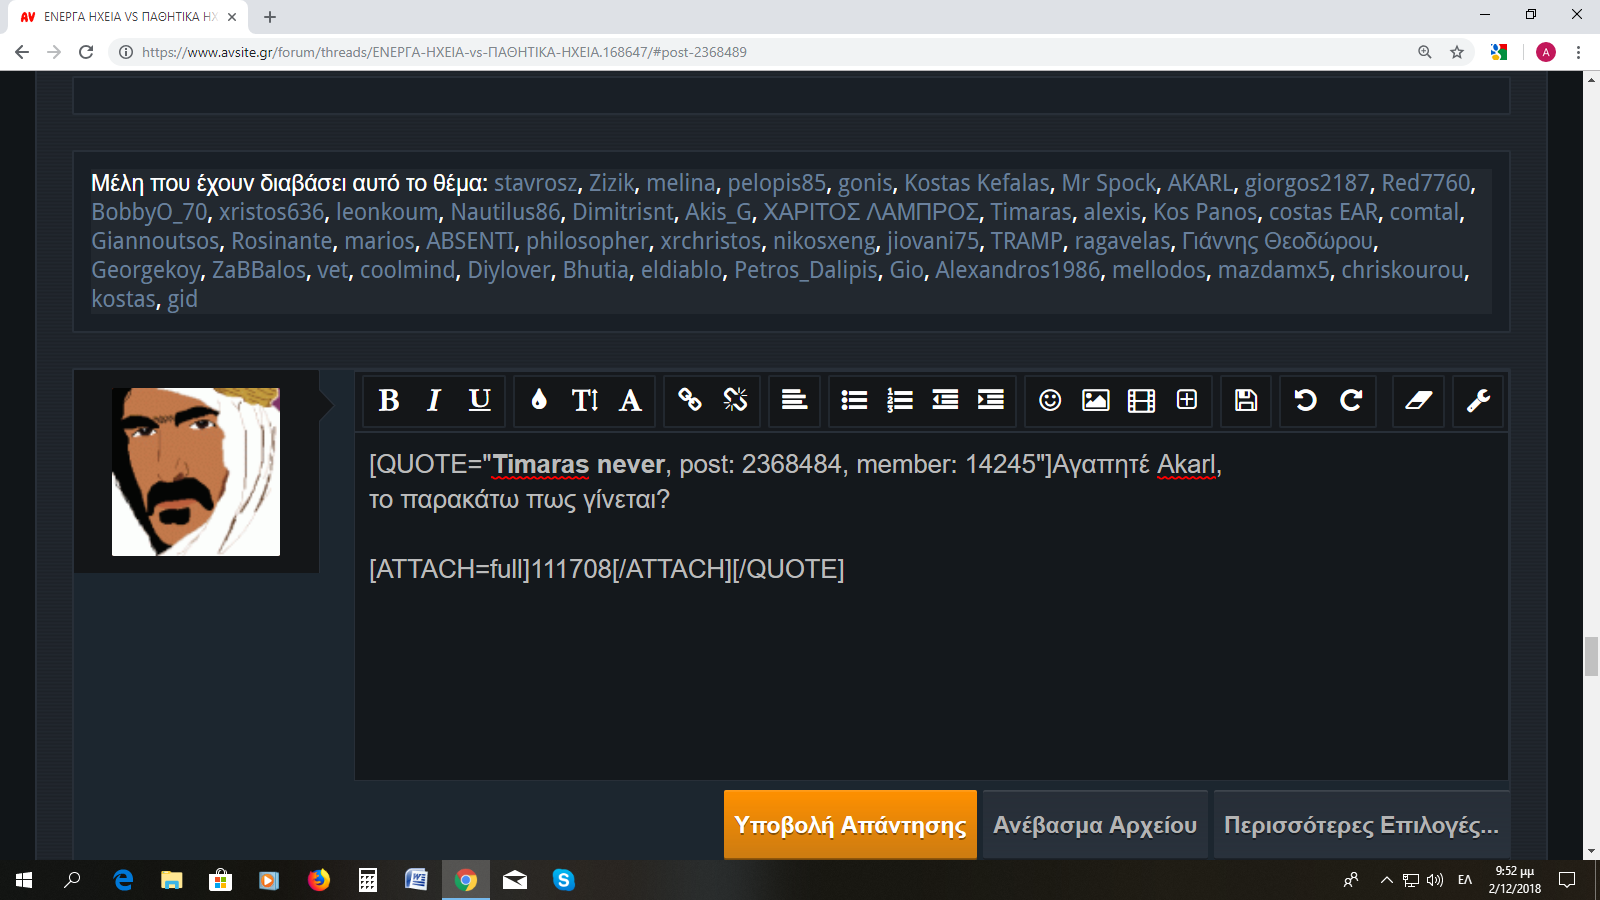
Task: Remove link with the unlink icon
Action: pos(735,401)
